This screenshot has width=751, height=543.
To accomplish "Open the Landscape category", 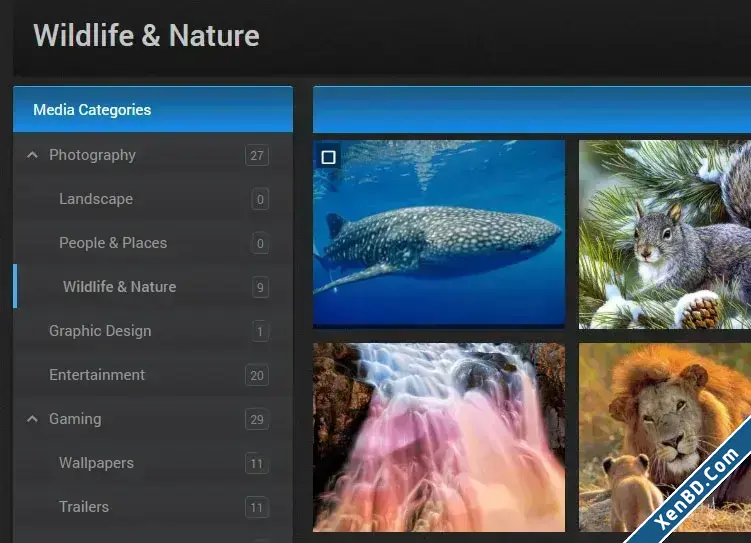I will (96, 199).
